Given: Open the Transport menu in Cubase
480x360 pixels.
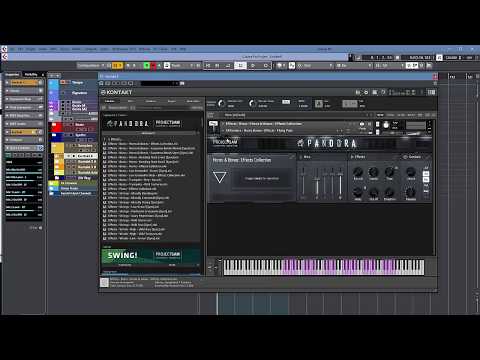Looking at the screenshot, I should pyautogui.click(x=91, y=49).
